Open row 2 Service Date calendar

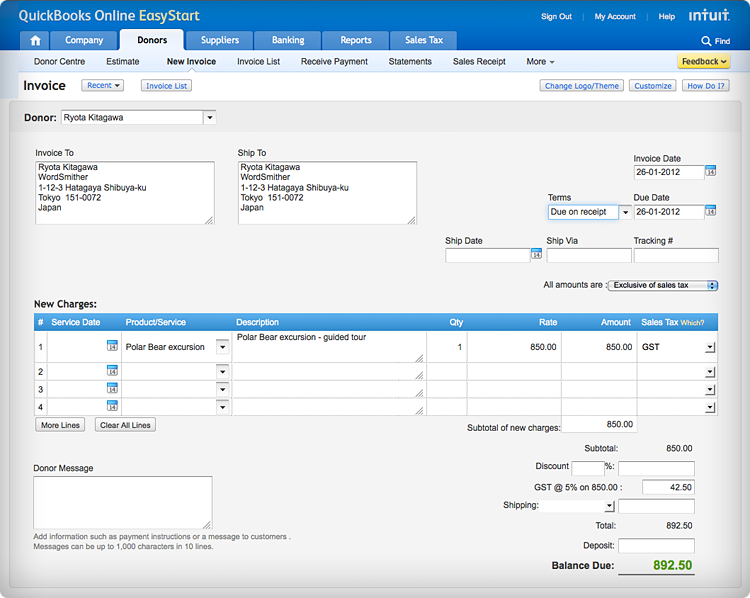click(112, 370)
